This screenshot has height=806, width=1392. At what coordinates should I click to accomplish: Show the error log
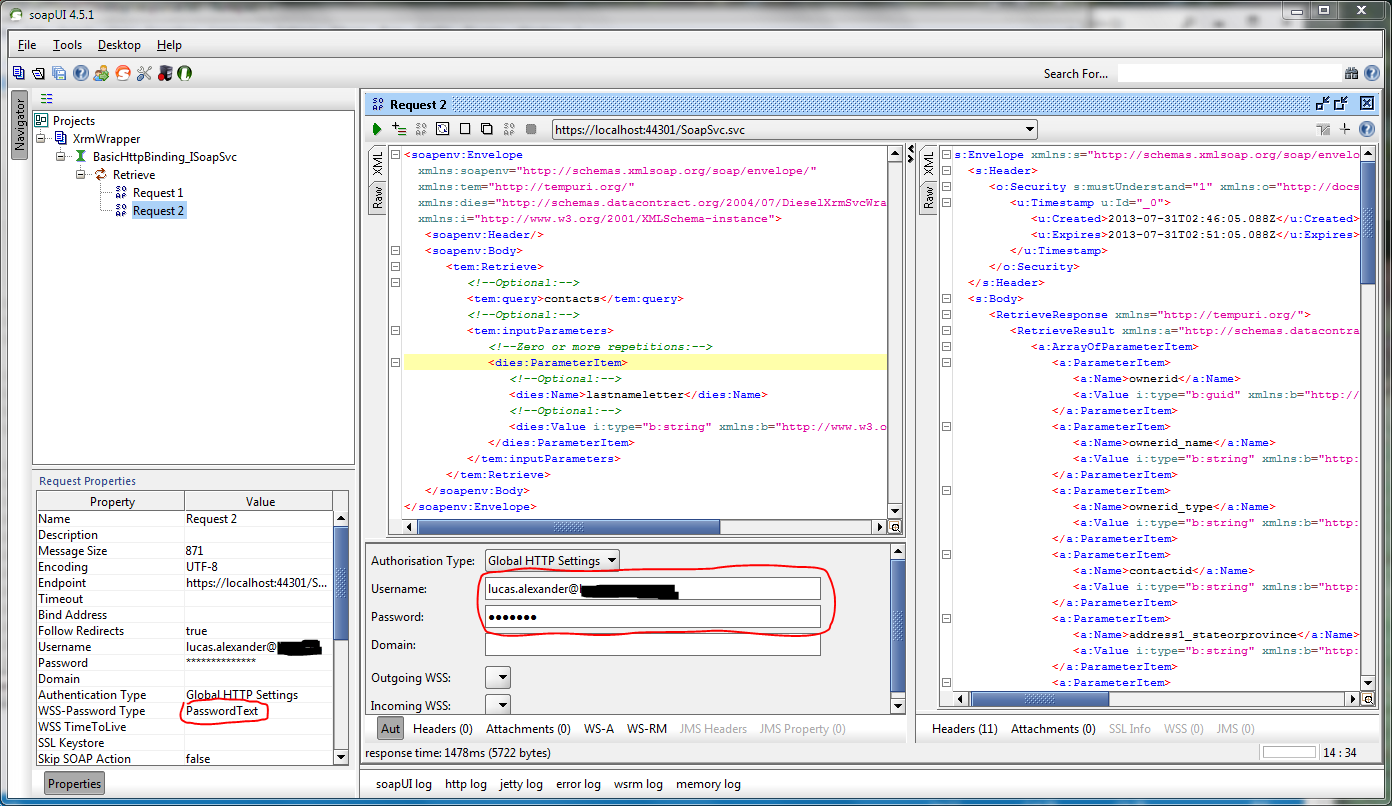point(578,784)
